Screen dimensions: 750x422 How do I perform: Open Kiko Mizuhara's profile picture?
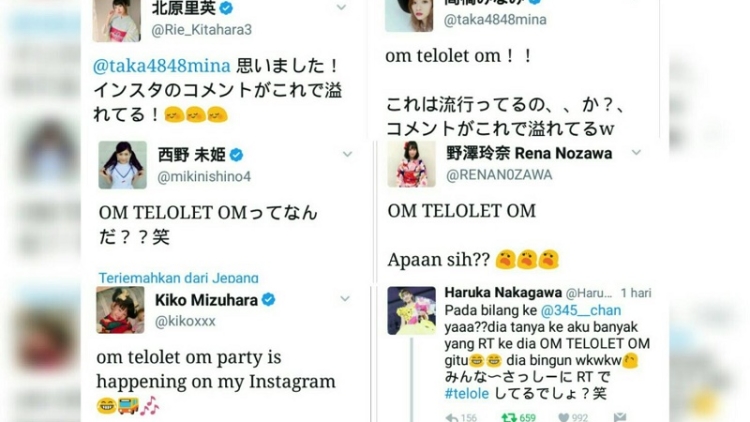(120, 310)
